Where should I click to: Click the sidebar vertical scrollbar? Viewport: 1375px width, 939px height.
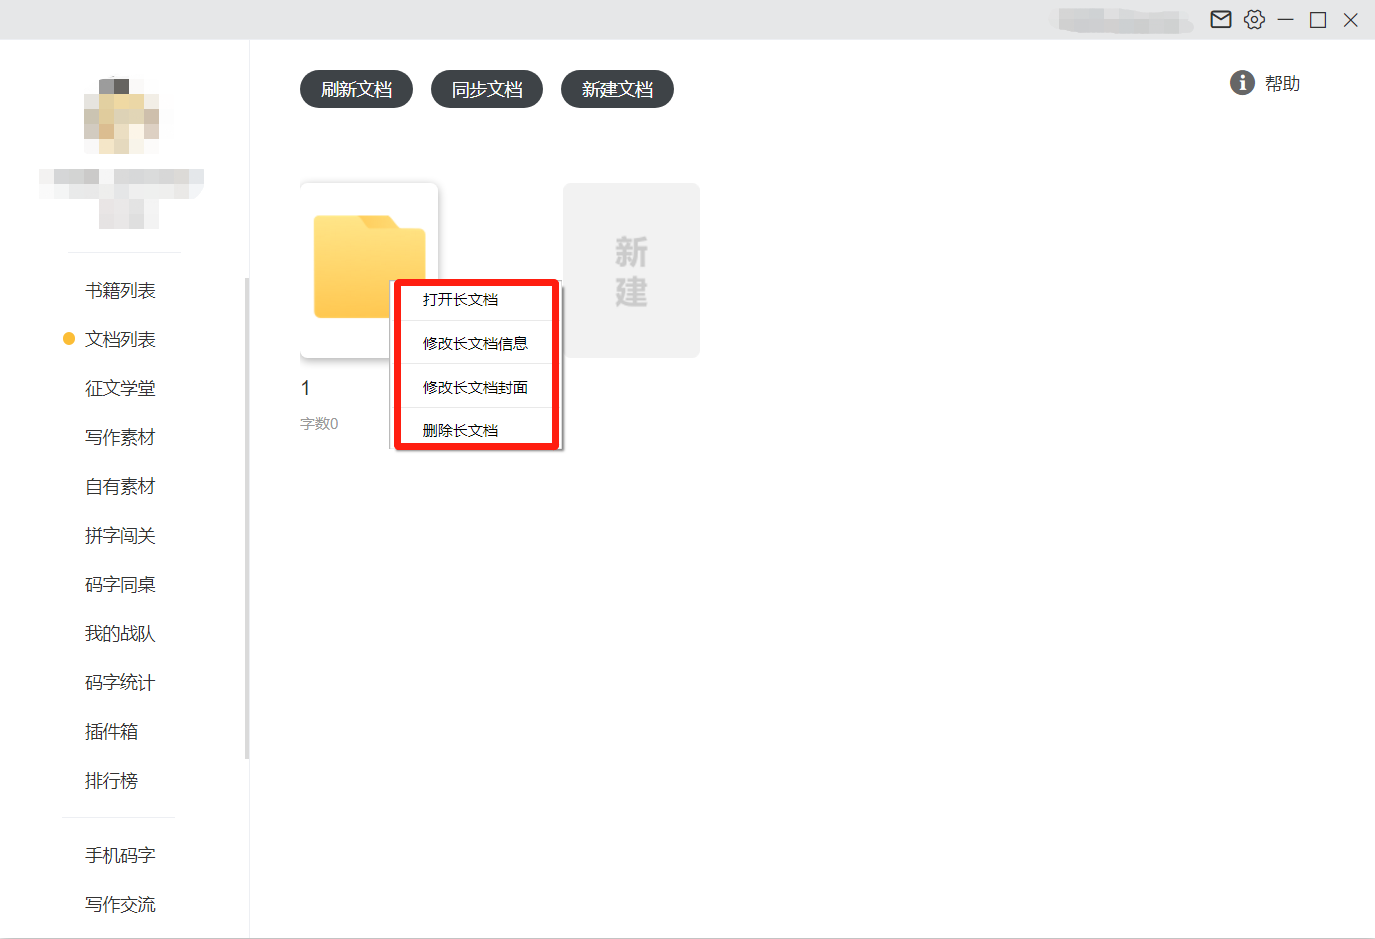[247, 518]
